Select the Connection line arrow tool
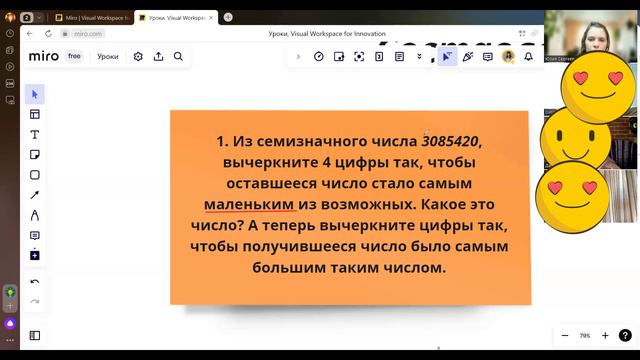 [35, 195]
